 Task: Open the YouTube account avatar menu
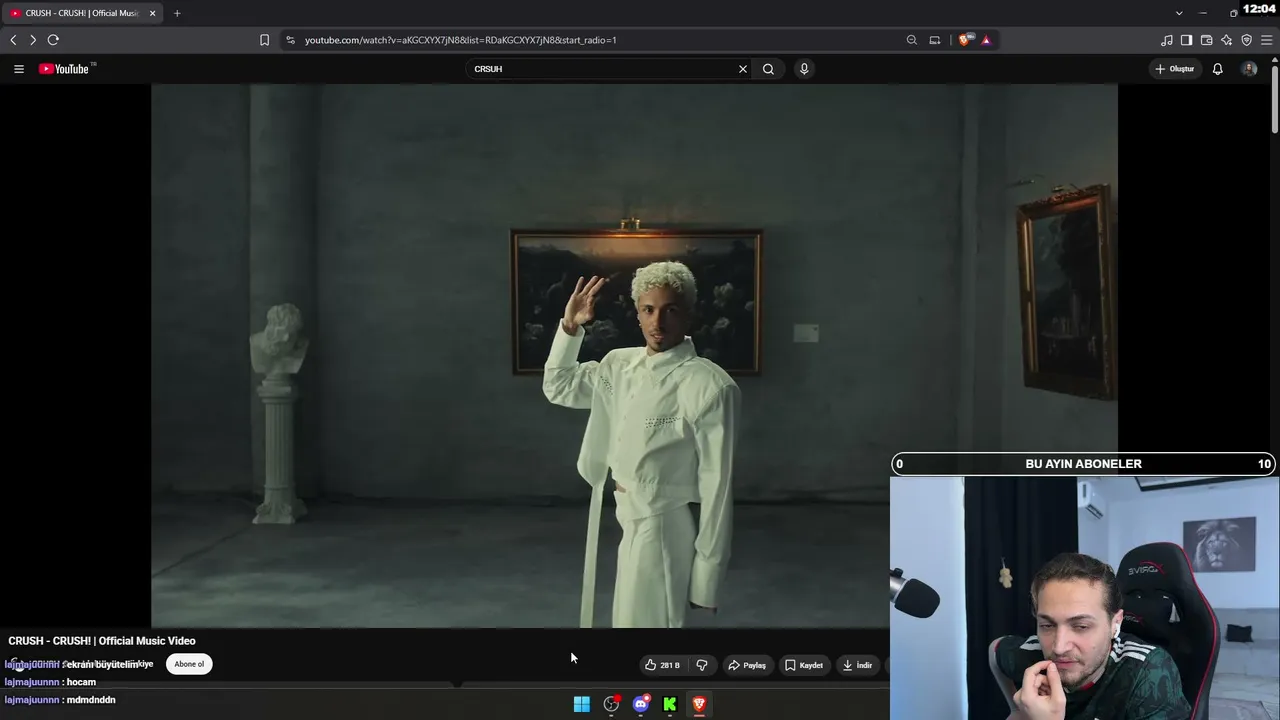click(x=1249, y=69)
